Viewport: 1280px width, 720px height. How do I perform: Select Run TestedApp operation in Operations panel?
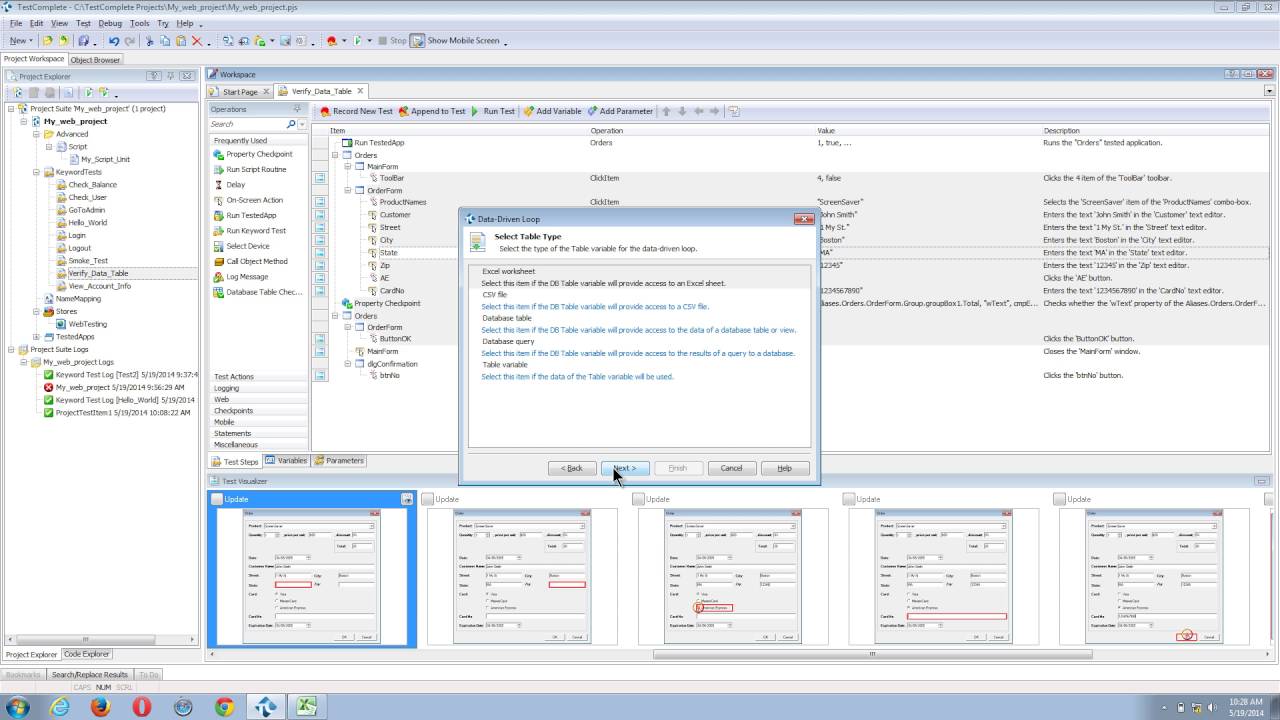click(251, 215)
